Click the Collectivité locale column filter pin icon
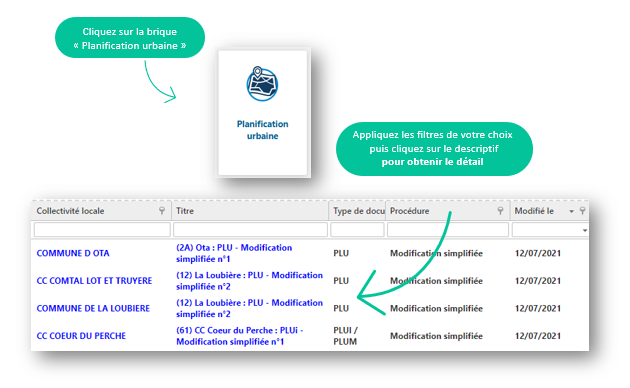Viewport: 630px width, 388px height. coord(162,211)
